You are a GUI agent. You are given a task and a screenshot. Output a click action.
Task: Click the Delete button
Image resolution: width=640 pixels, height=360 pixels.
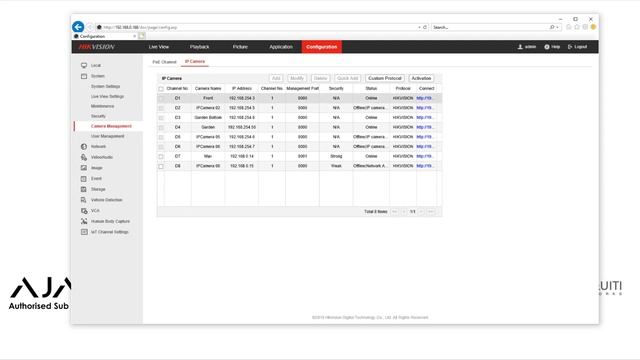click(320, 78)
